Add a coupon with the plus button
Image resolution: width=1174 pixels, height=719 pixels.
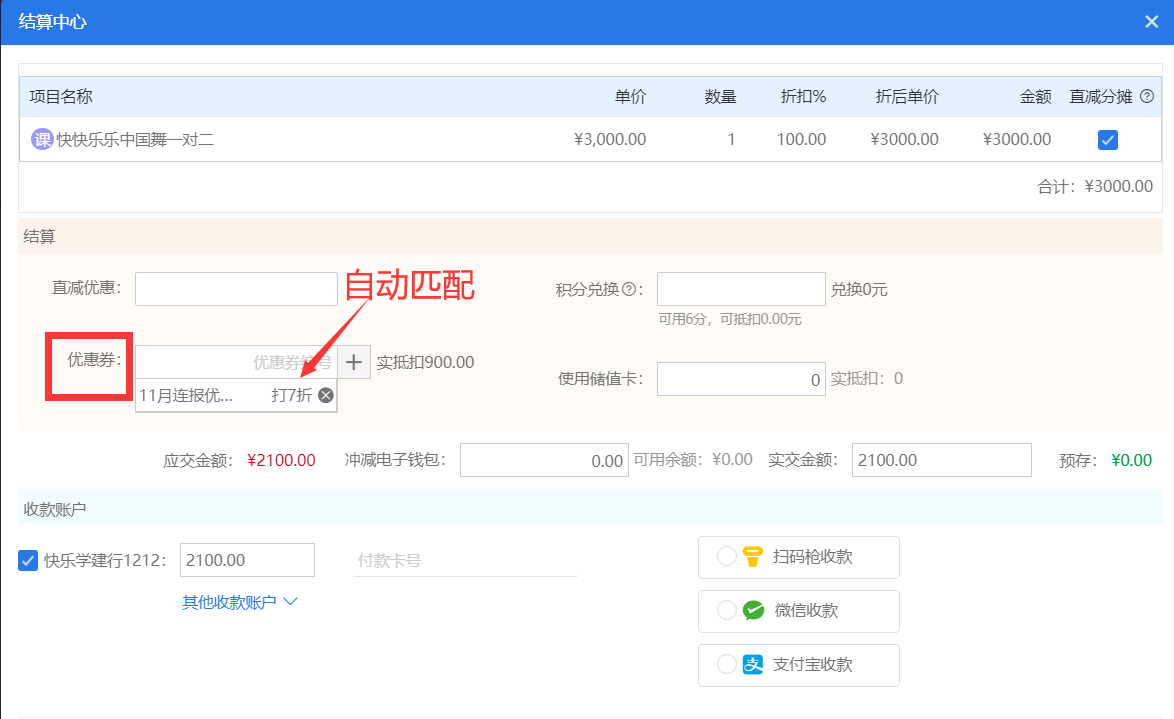353,362
